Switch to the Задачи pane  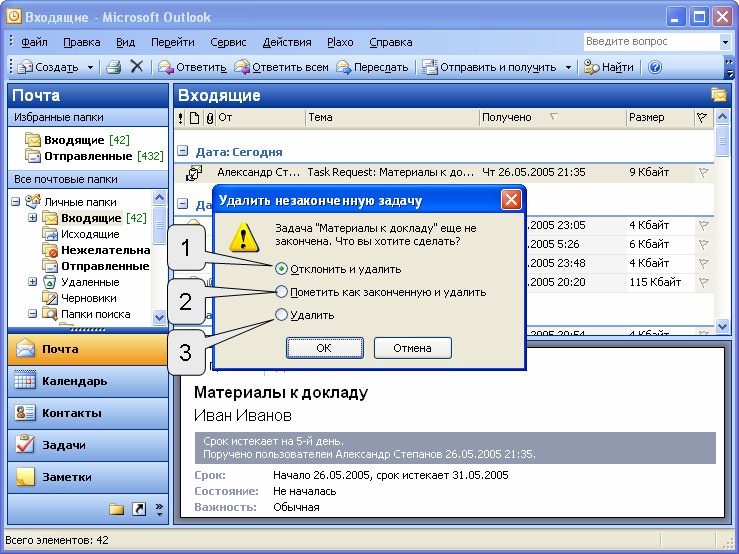tap(88, 445)
